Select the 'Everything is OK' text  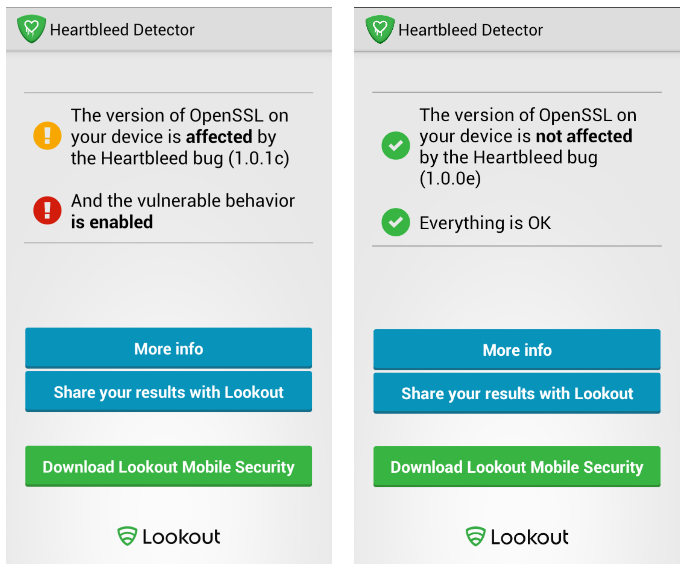[485, 222]
